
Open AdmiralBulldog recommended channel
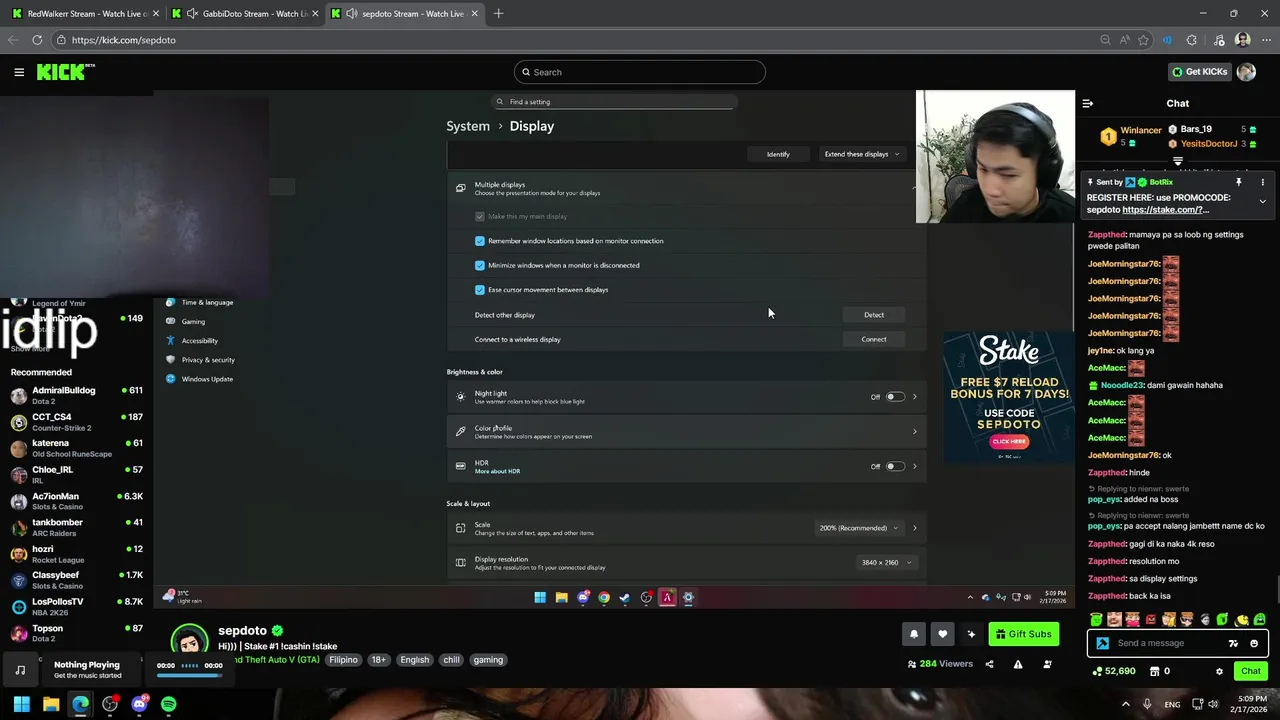[x=76, y=395]
